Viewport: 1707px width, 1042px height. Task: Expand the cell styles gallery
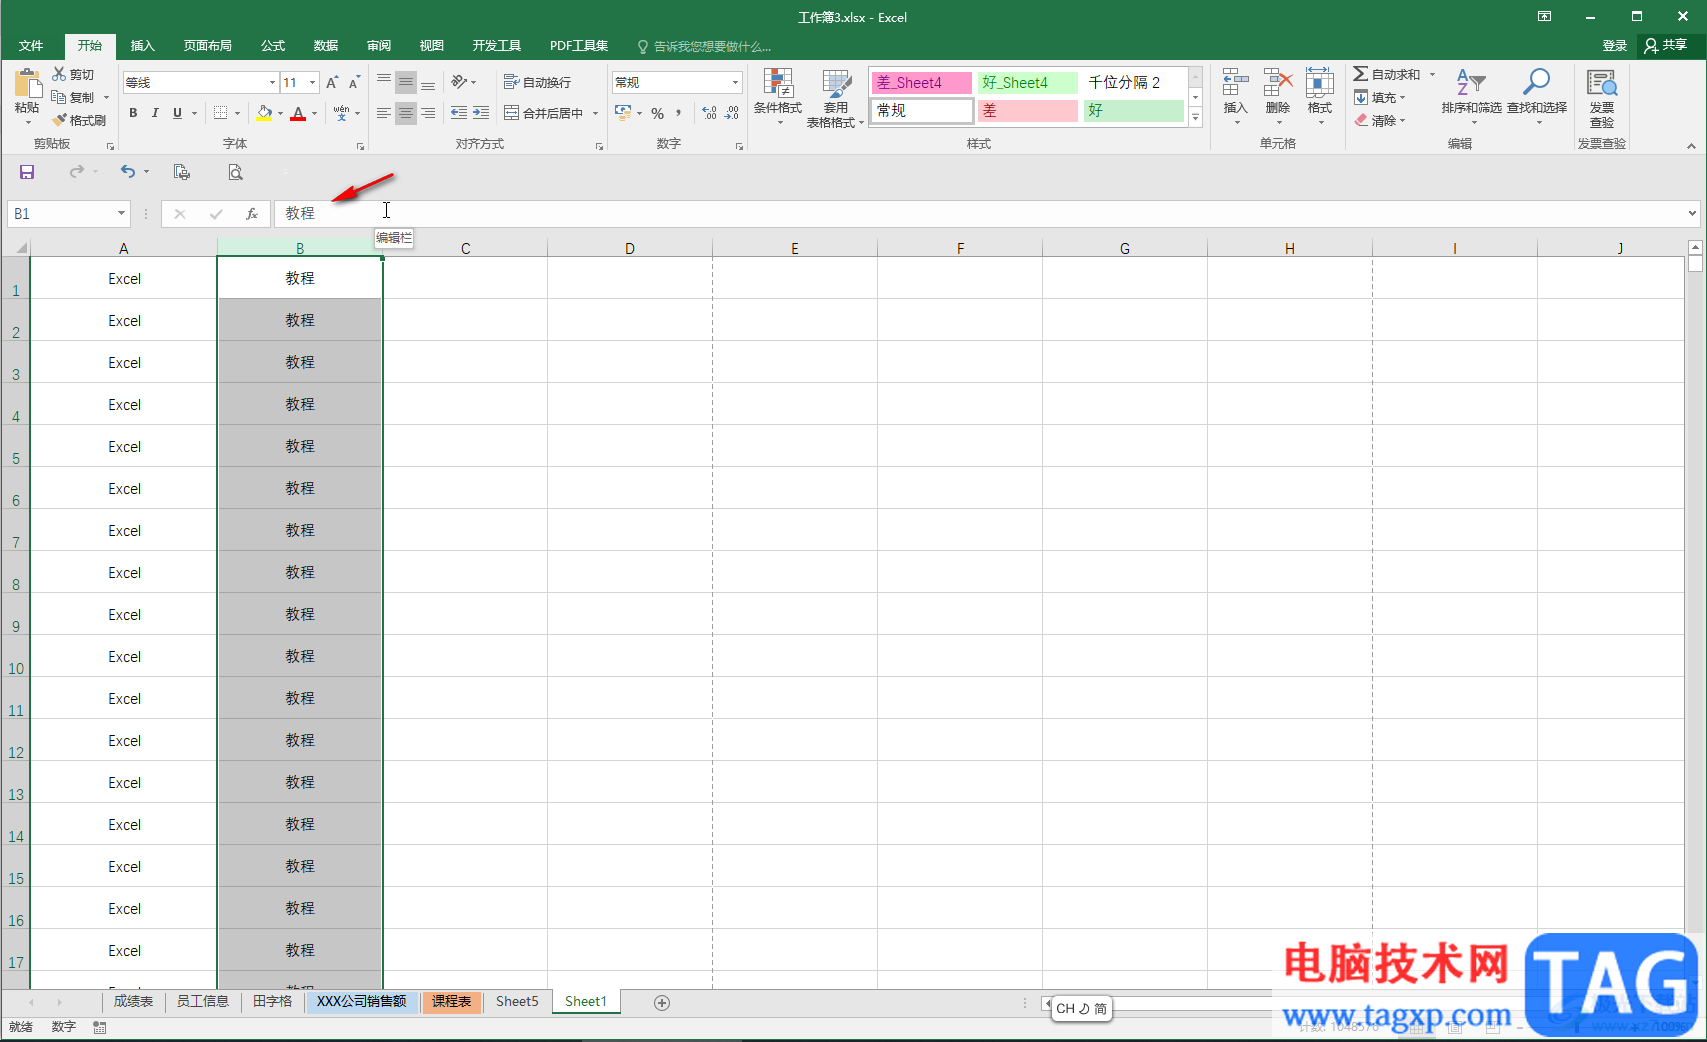click(1195, 117)
